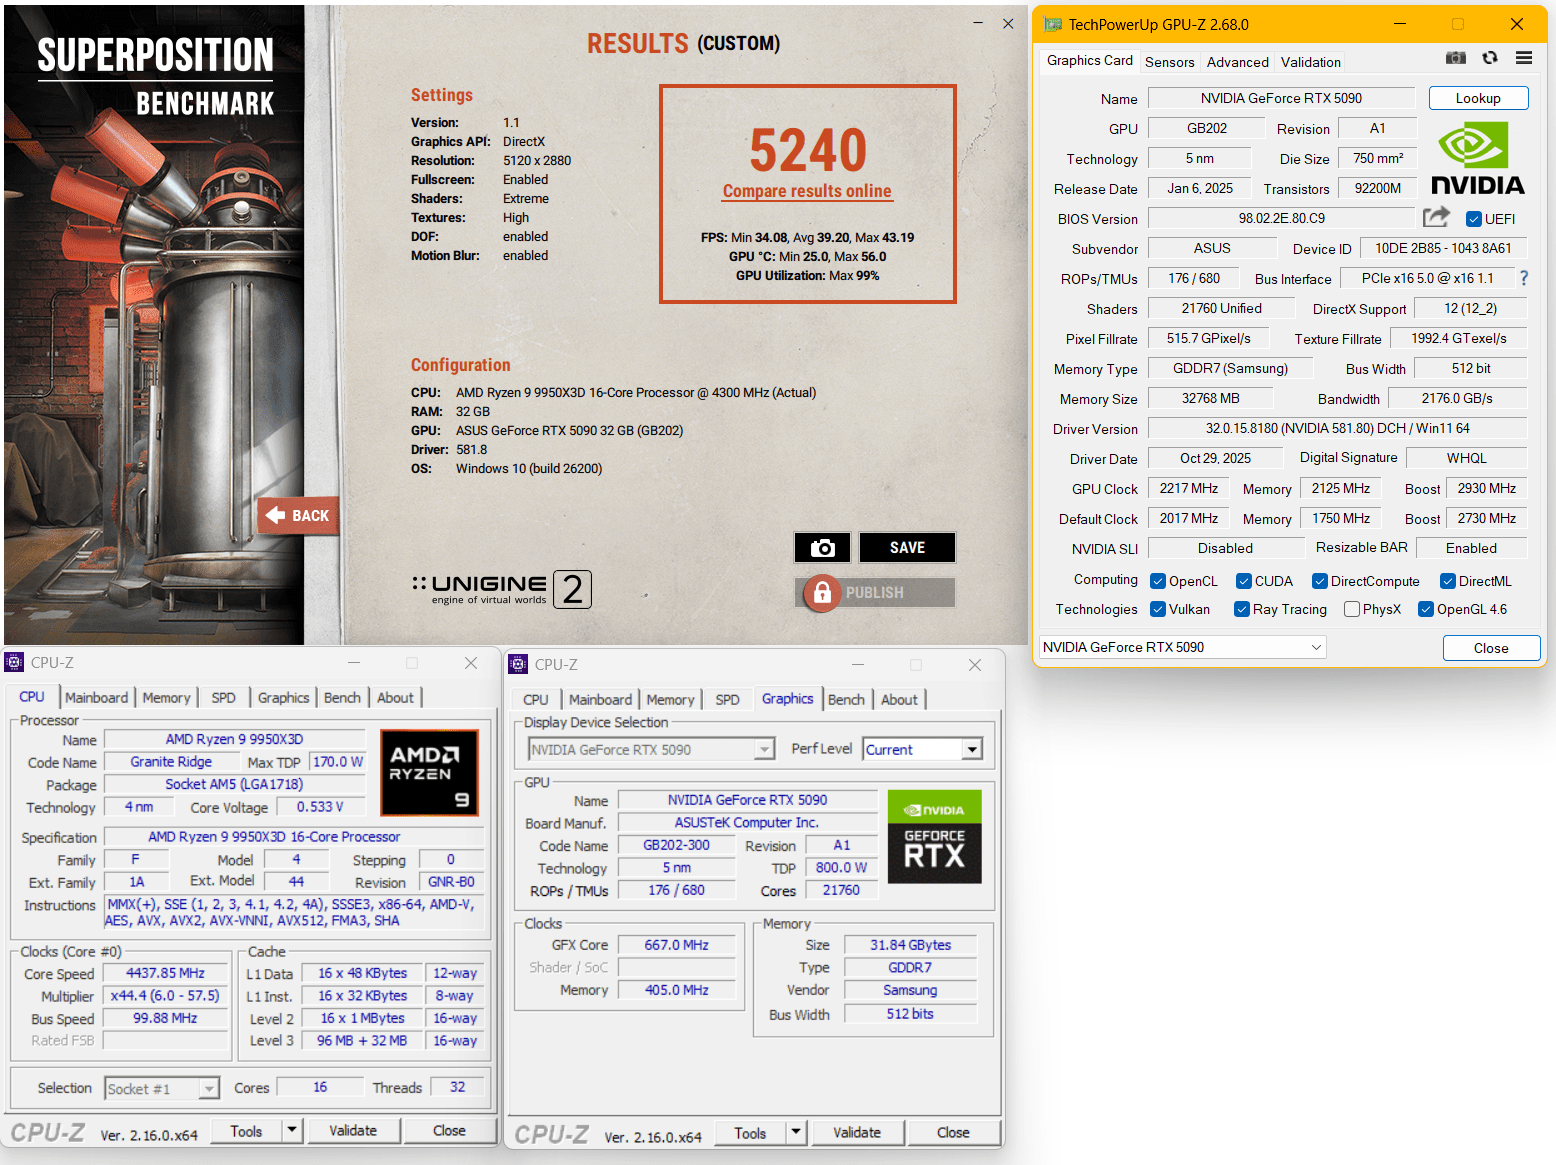The width and height of the screenshot is (1556, 1165).
Task: Click Validate in right CPU-Z window
Action: tap(857, 1132)
